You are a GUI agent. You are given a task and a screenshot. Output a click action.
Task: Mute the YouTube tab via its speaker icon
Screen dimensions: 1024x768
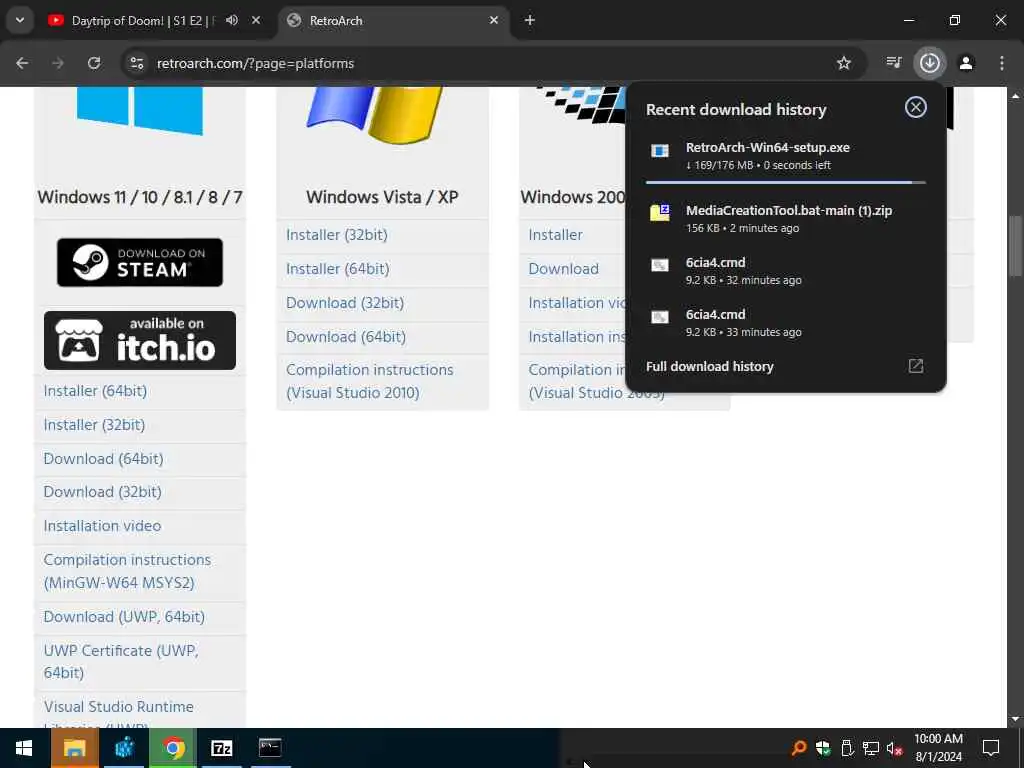[232, 20]
